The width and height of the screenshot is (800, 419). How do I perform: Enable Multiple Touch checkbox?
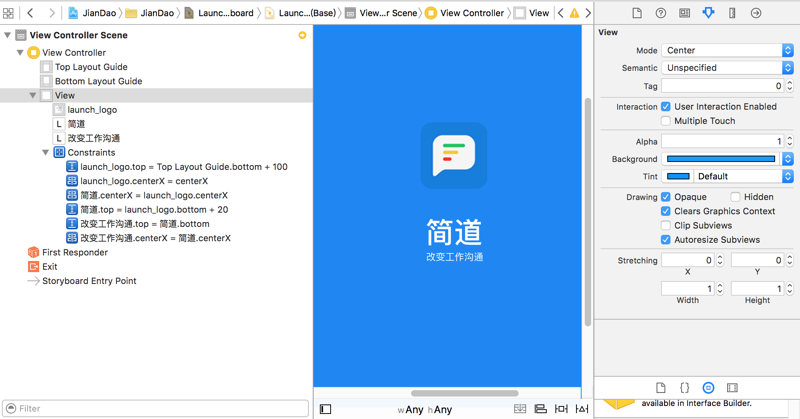[x=666, y=121]
